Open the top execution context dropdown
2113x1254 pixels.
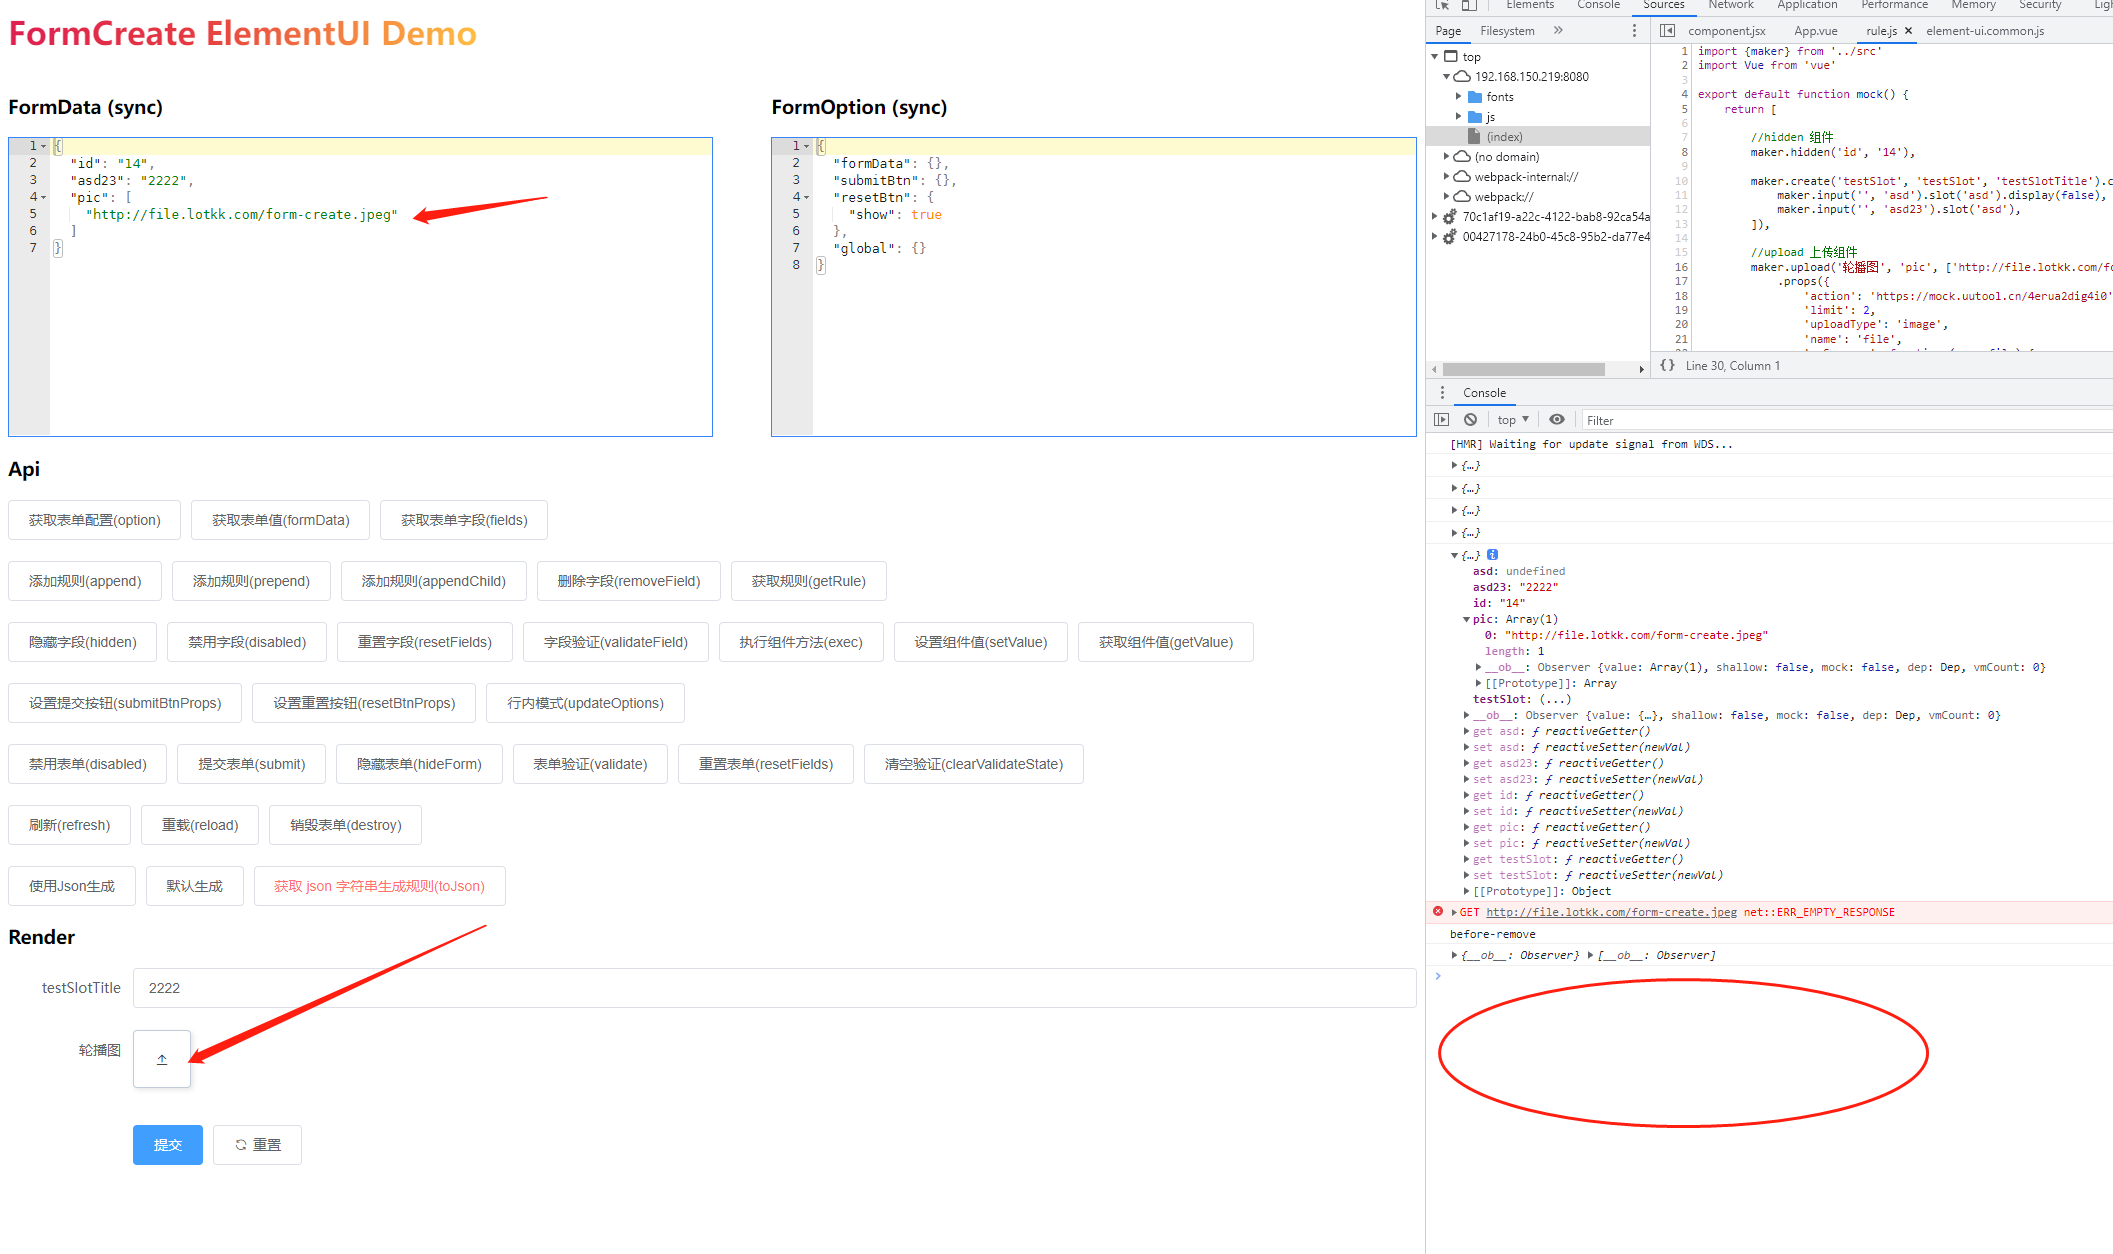click(x=1511, y=419)
